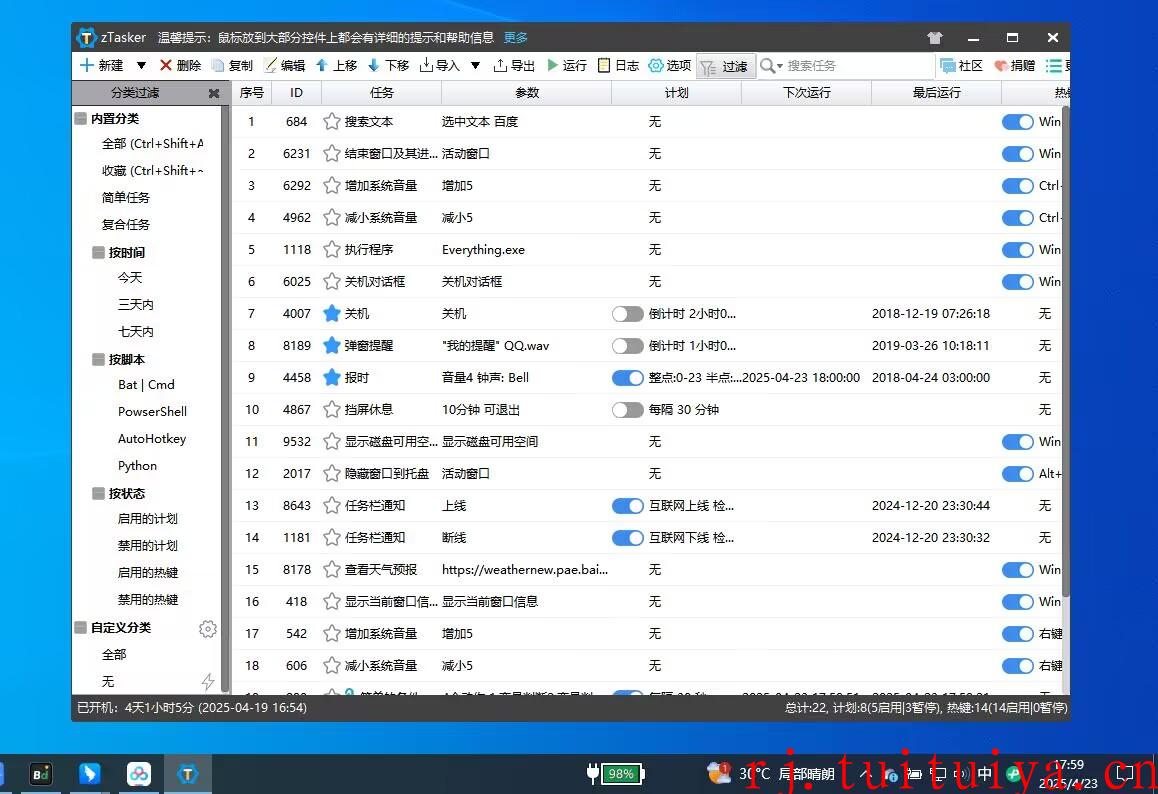Disable the 执行程序 hotkey toggle
This screenshot has width=1158, height=794.
click(x=1018, y=250)
